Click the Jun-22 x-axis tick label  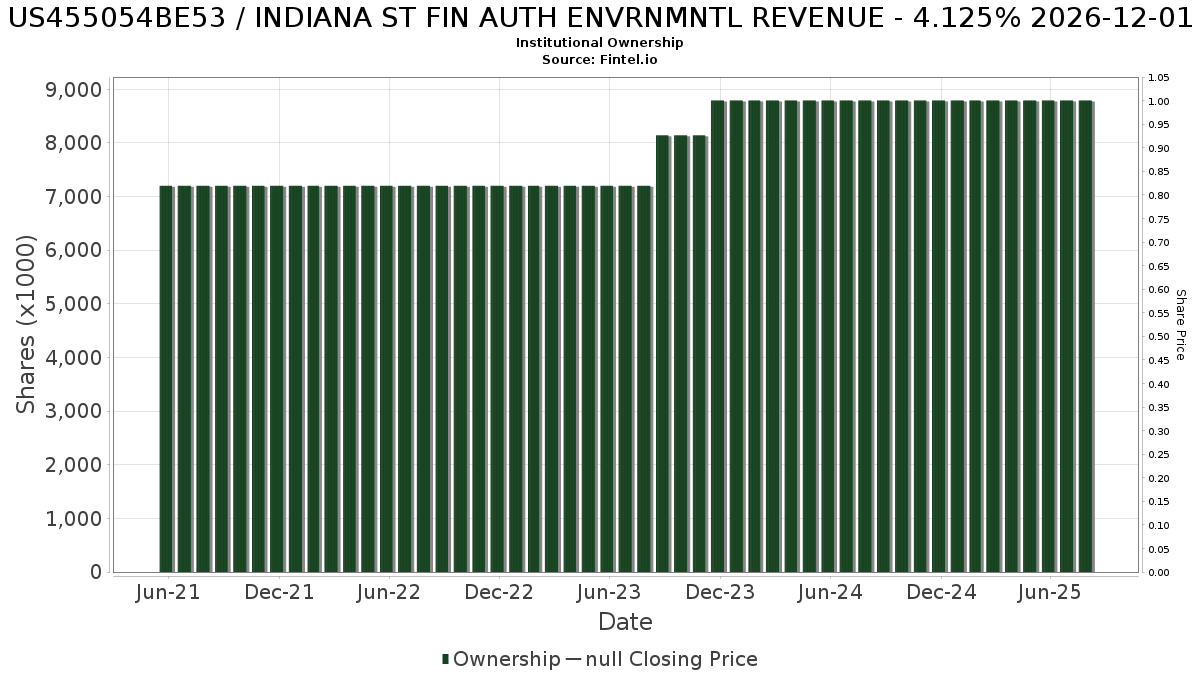[x=388, y=592]
